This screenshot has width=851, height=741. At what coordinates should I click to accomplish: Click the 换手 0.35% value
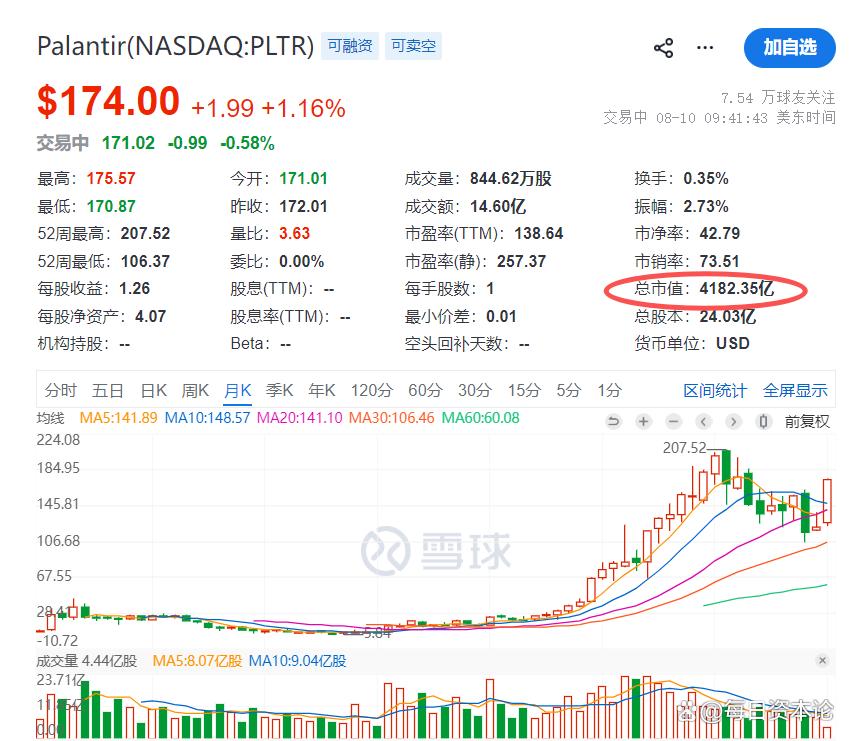pos(706,179)
